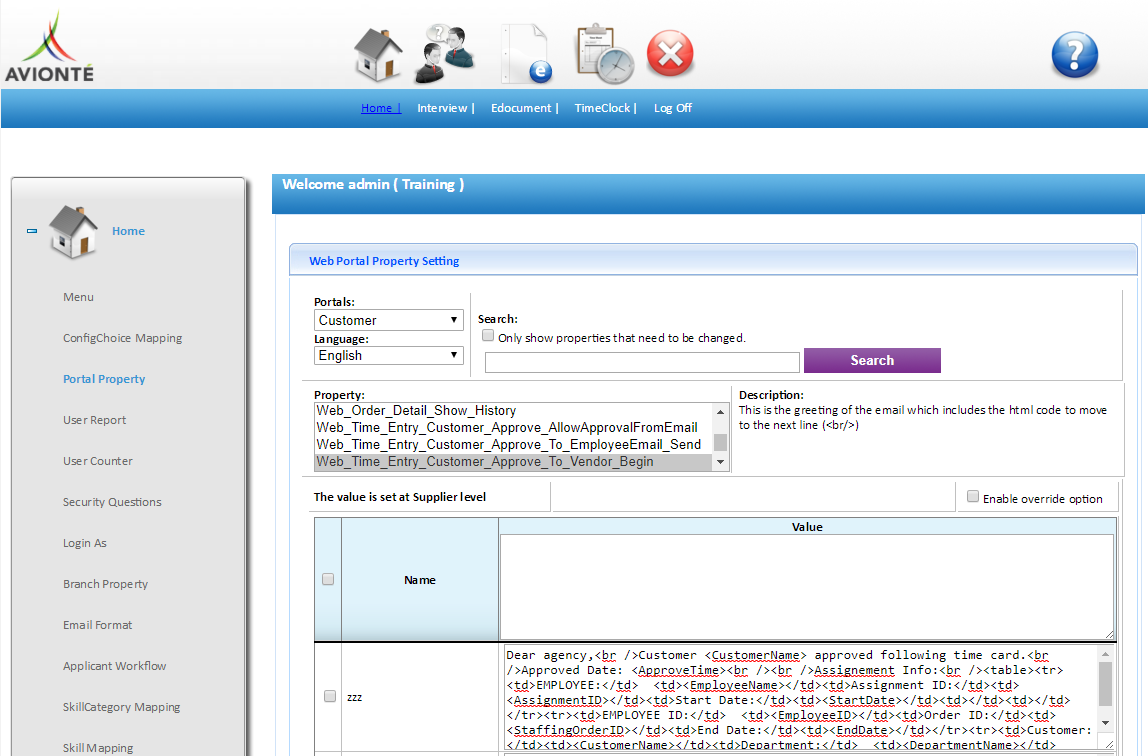This screenshot has height=756, width=1148.
Task: Click the red X Log Off icon
Action: [x=670, y=53]
